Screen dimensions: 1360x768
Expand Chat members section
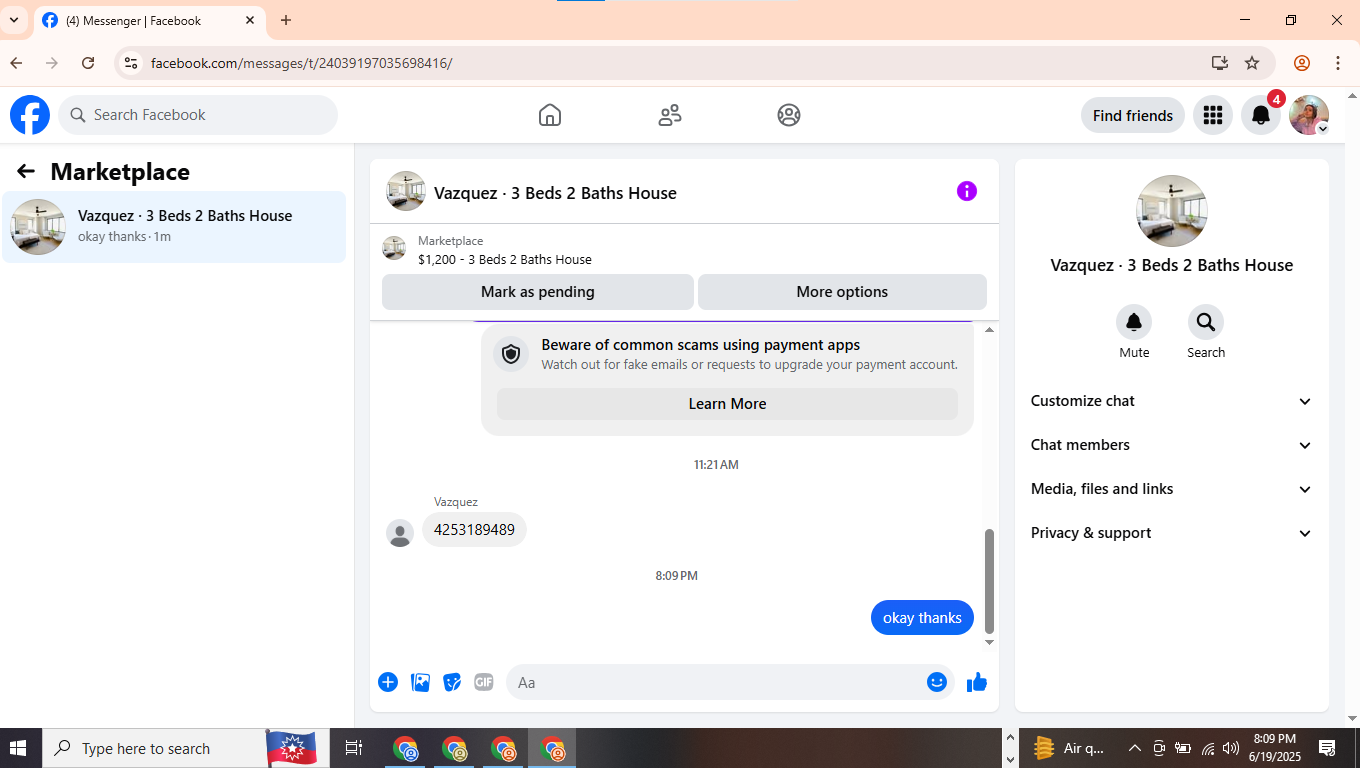pyautogui.click(x=1172, y=445)
